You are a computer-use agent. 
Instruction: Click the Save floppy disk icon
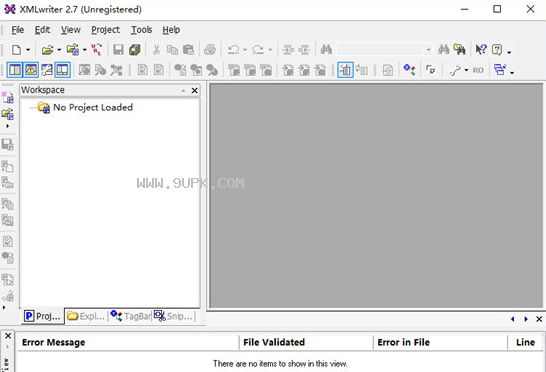coord(118,50)
